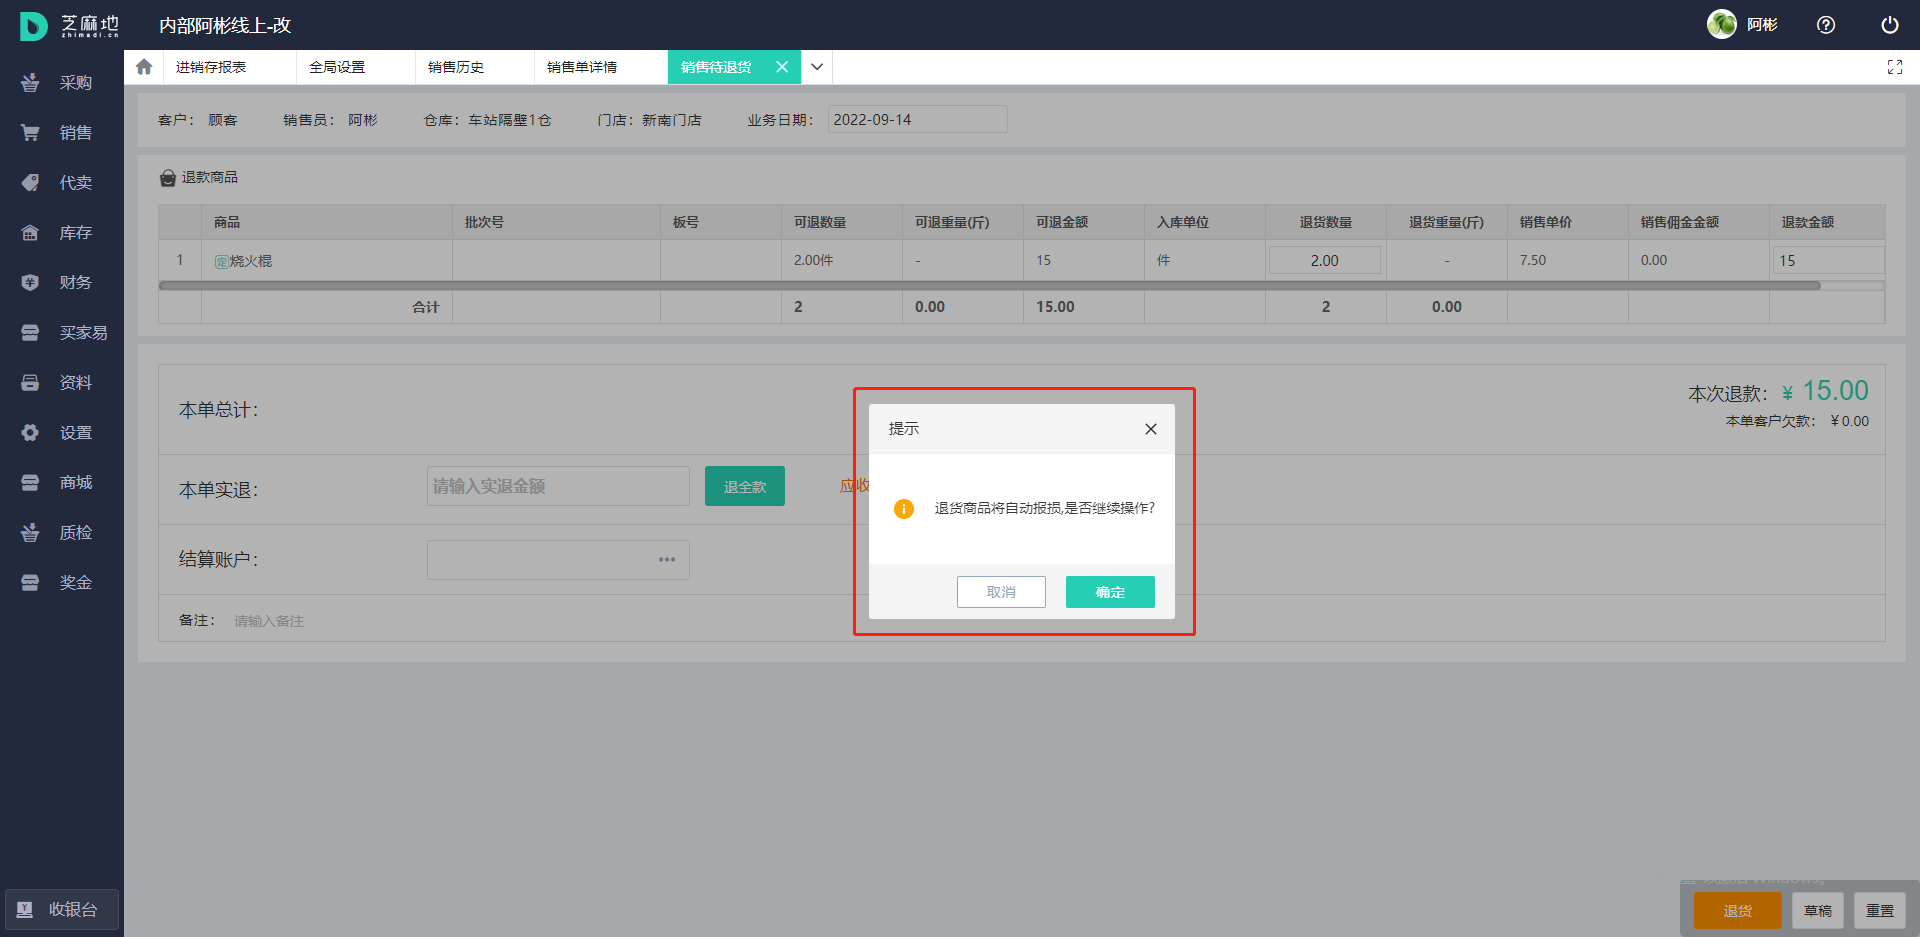1920x937 pixels.
Task: Open the 设置 settings sidebar menu
Action: pos(60,433)
